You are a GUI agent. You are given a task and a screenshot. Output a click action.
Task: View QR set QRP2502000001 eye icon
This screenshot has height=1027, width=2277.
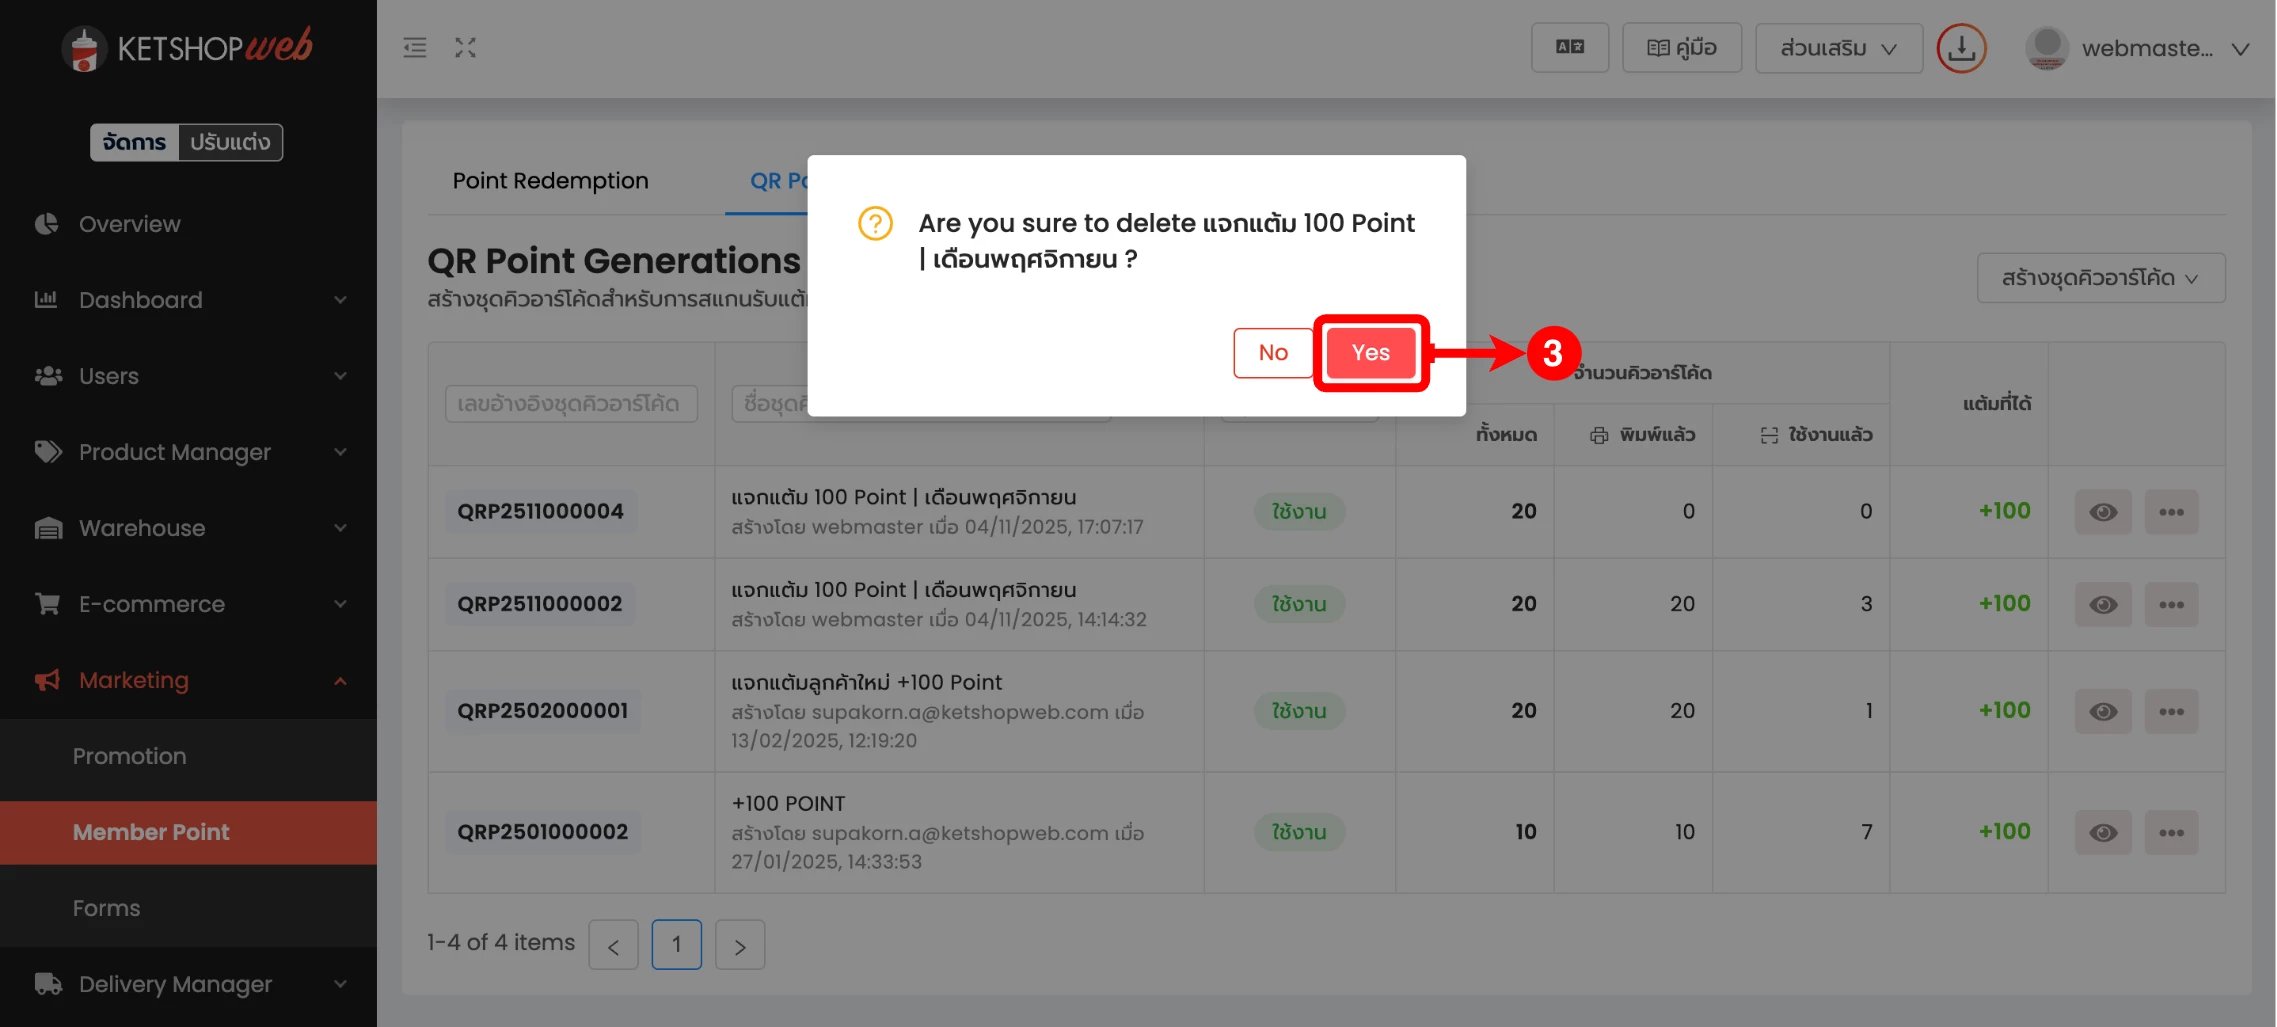coord(2103,711)
